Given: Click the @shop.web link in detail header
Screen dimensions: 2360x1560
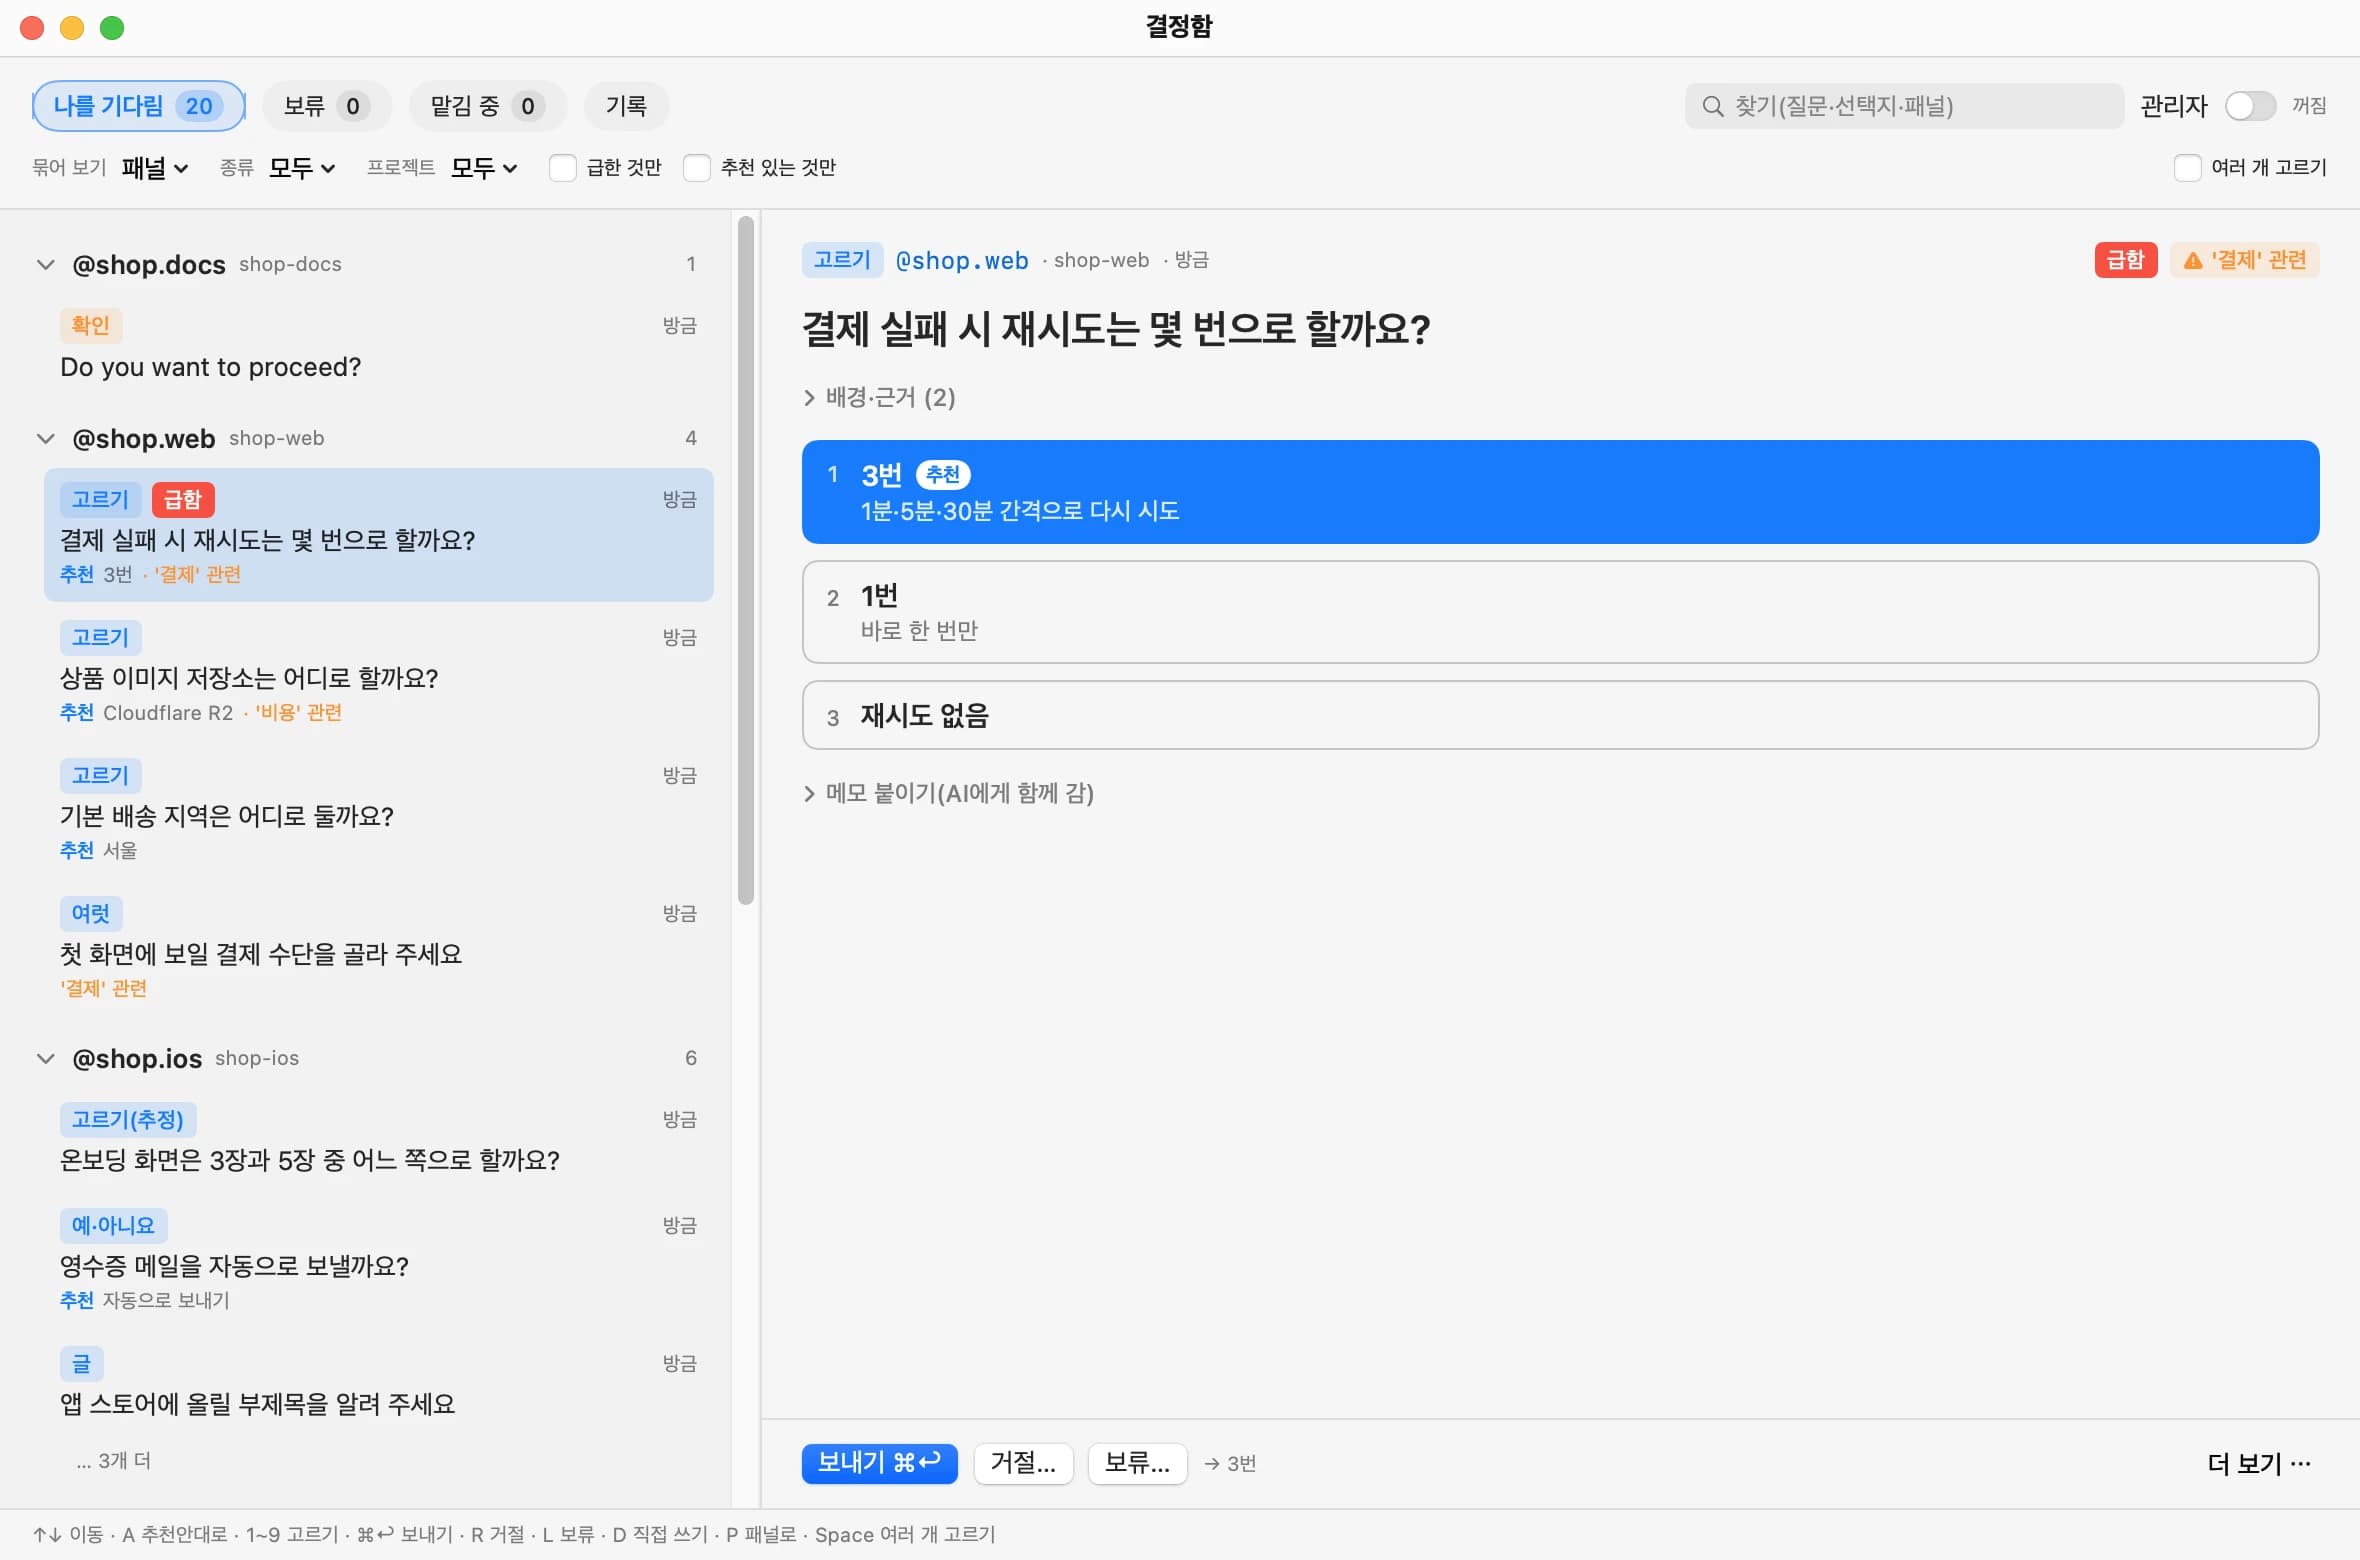Looking at the screenshot, I should click(x=962, y=261).
